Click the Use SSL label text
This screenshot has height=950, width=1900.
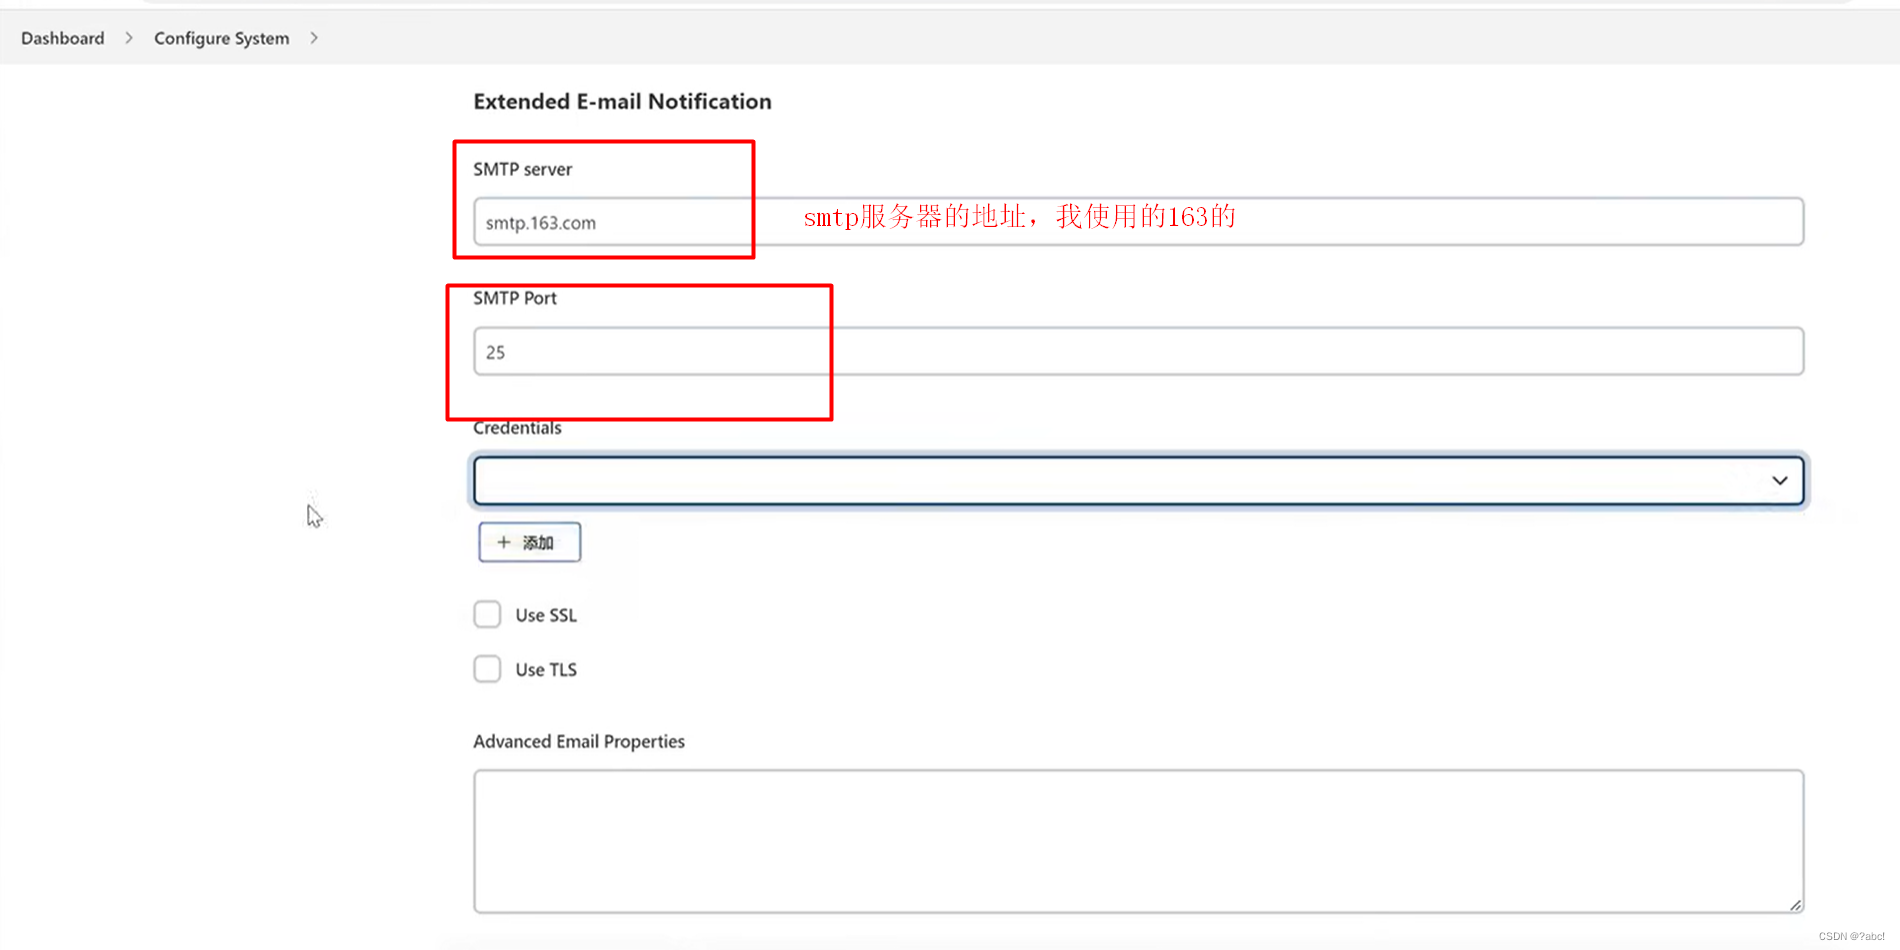click(545, 614)
